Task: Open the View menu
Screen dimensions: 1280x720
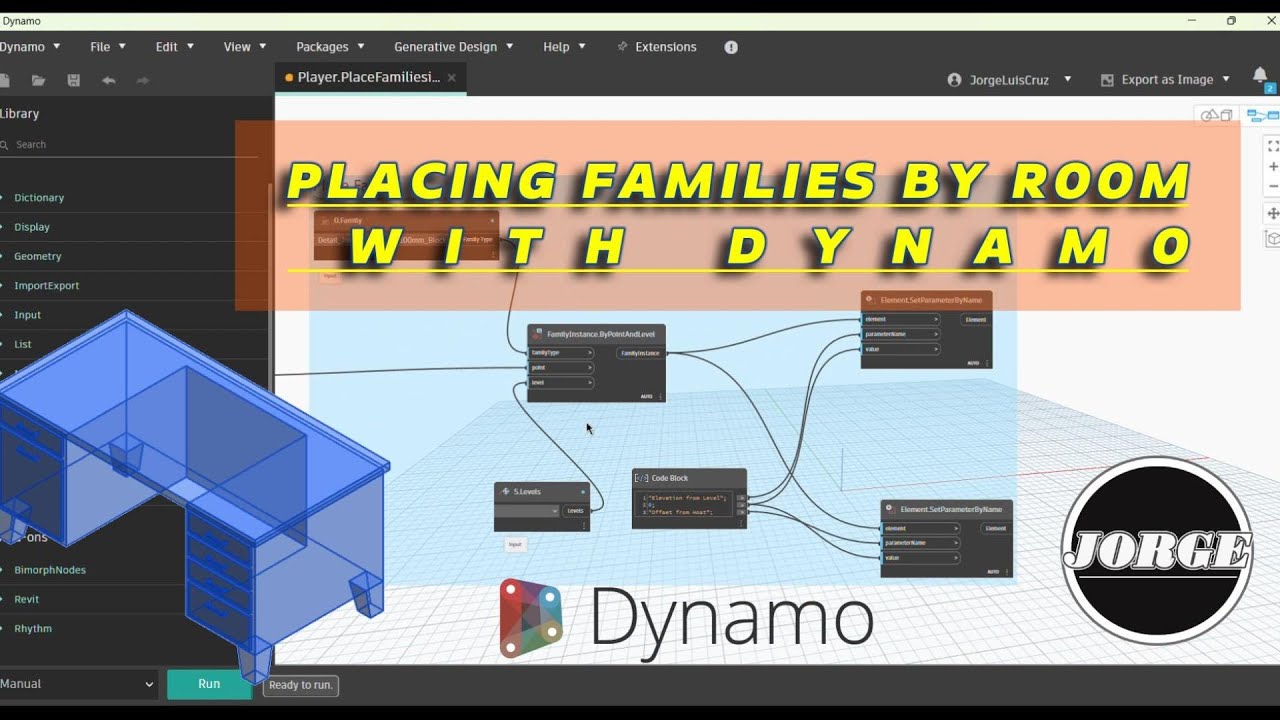Action: 245,47
